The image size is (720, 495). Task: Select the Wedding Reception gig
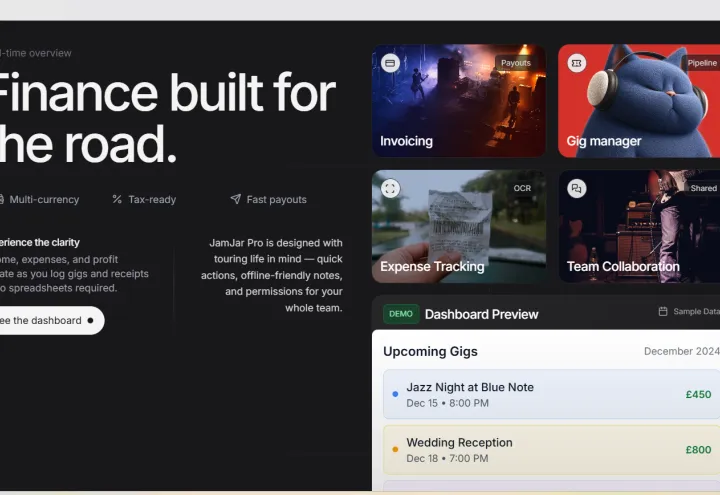point(551,450)
